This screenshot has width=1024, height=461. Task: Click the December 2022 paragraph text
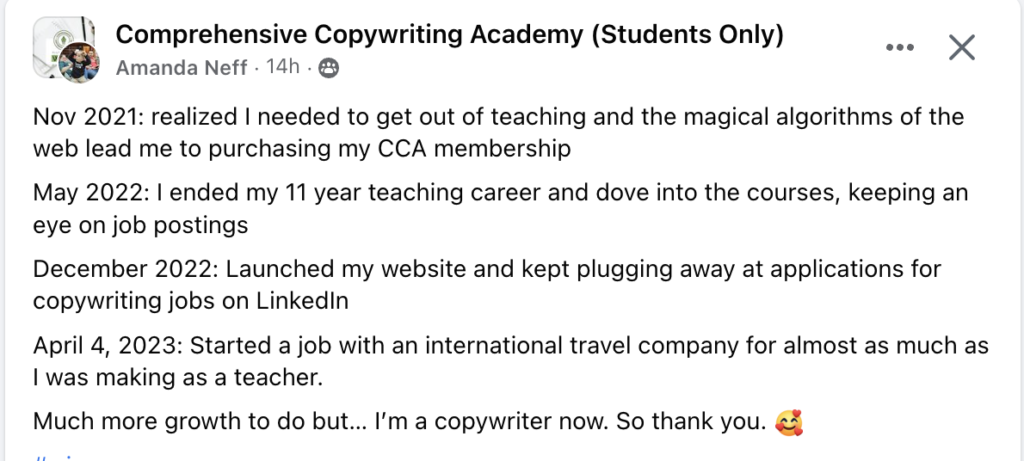tap(487, 285)
